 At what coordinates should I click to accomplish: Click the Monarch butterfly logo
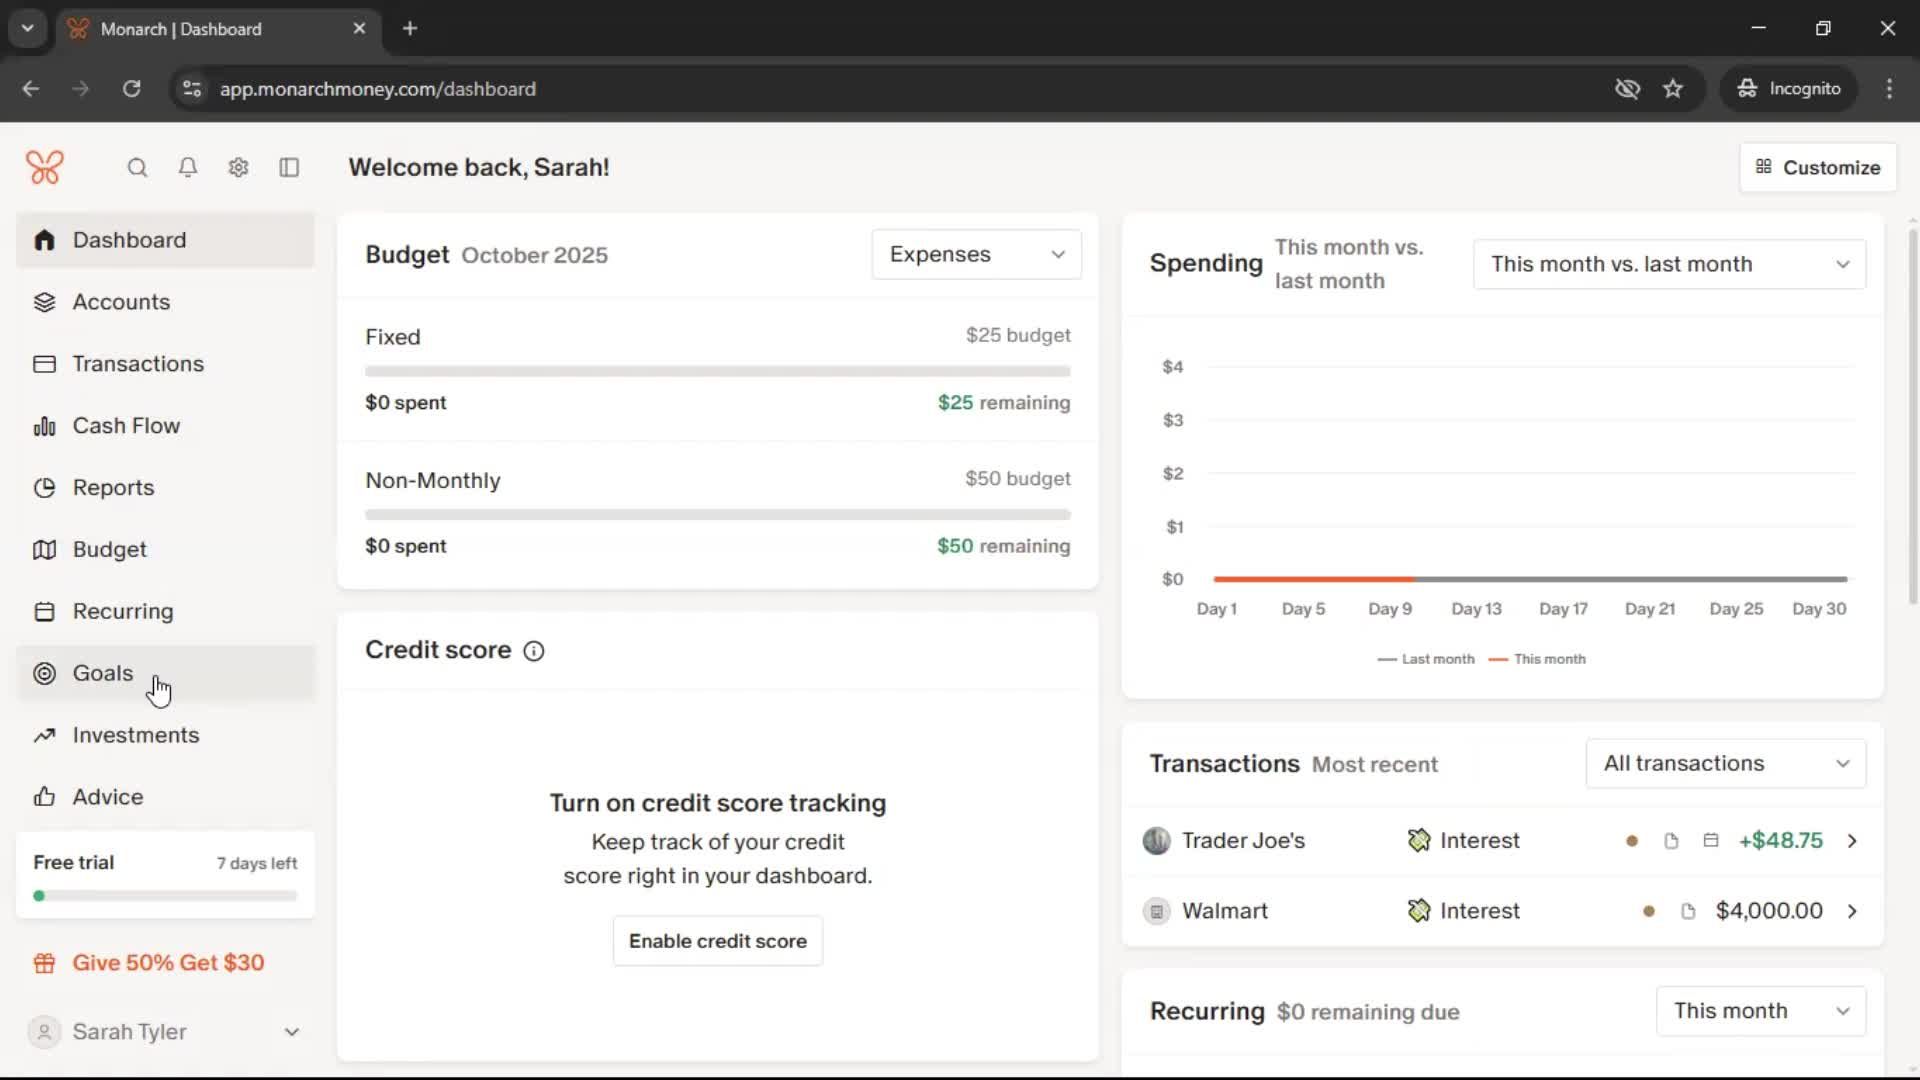(45, 167)
